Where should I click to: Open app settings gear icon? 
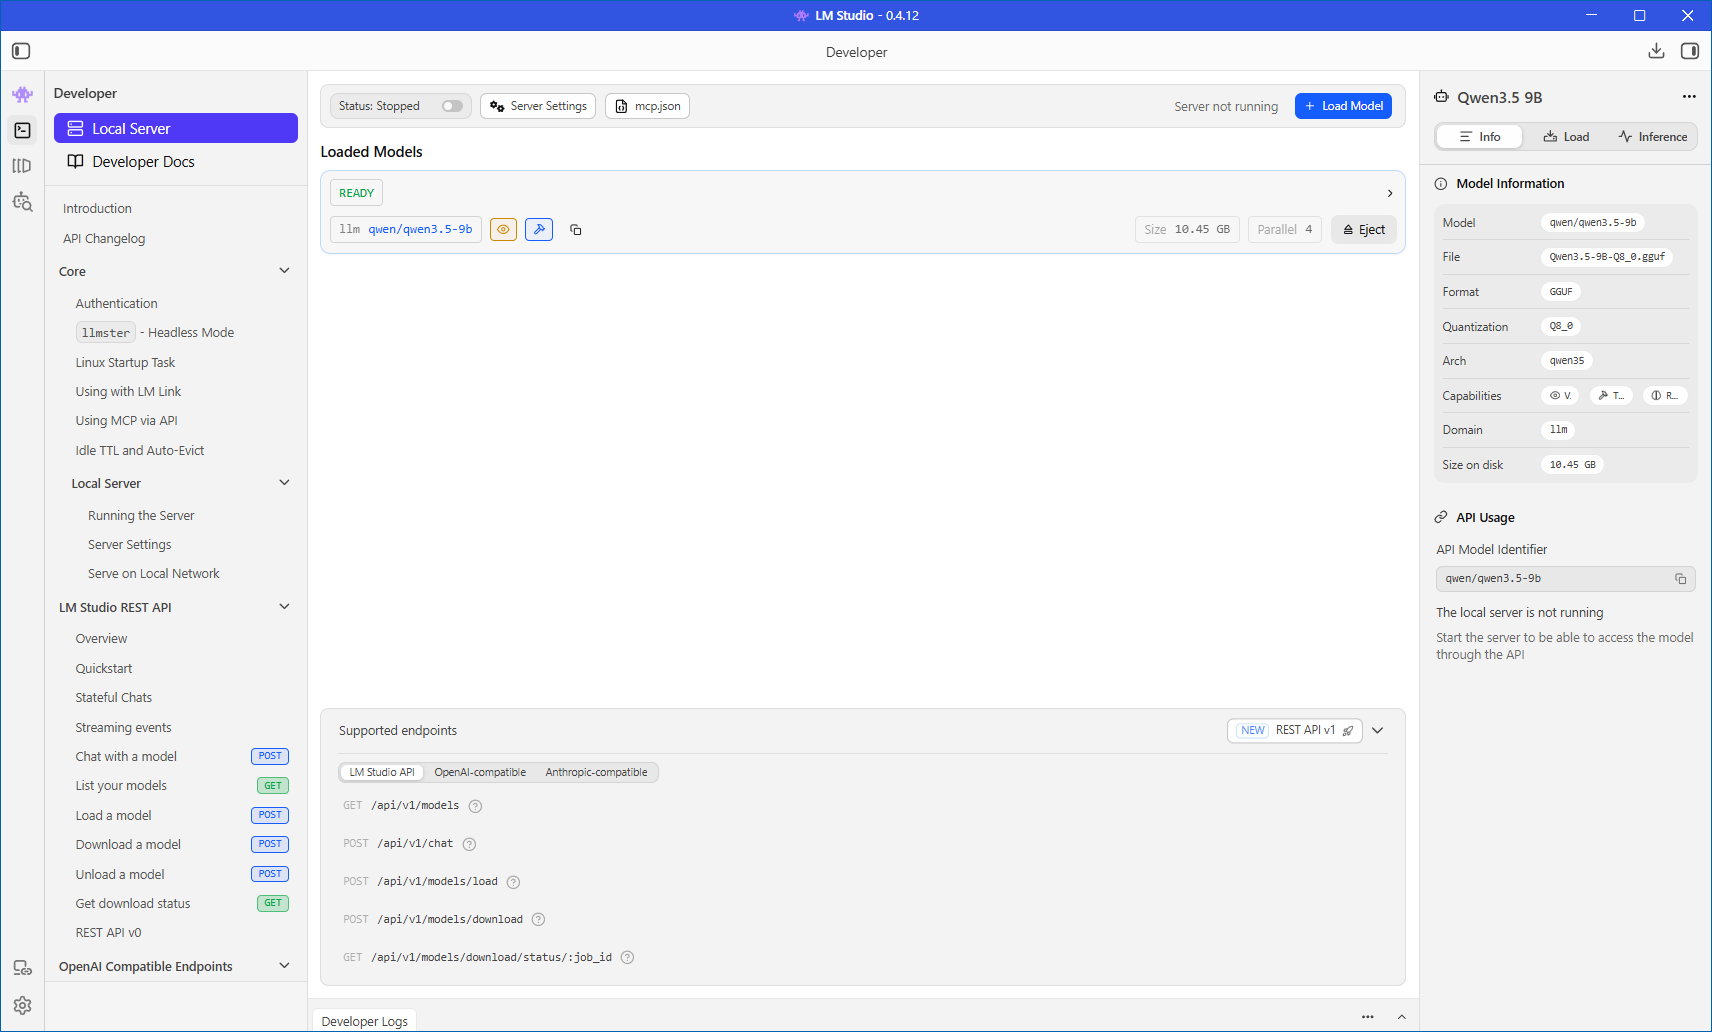pyautogui.click(x=22, y=1006)
